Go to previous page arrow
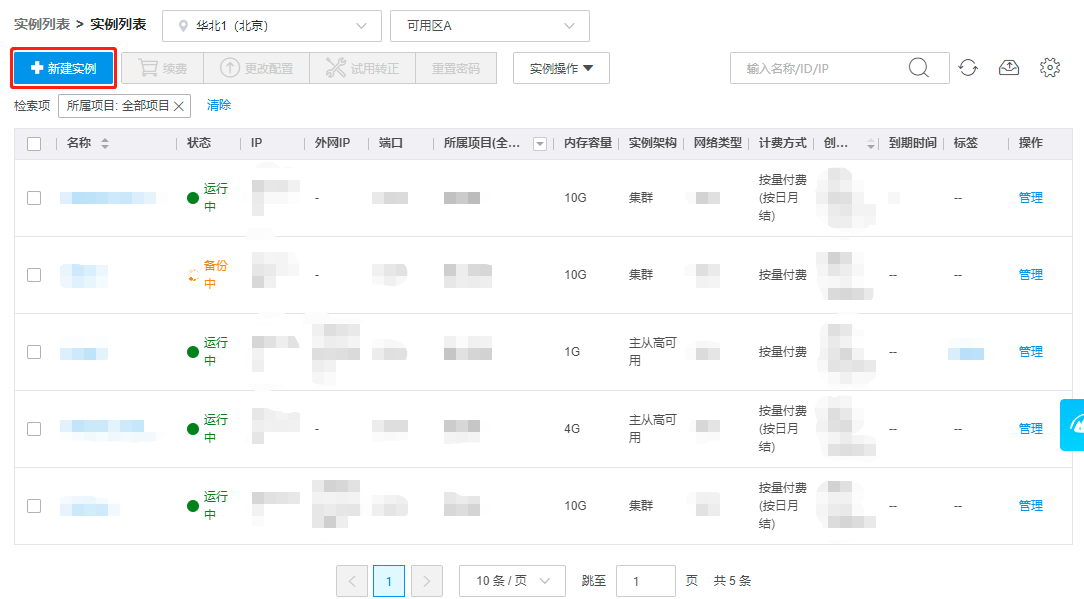The height and width of the screenshot is (599, 1084). click(x=352, y=581)
